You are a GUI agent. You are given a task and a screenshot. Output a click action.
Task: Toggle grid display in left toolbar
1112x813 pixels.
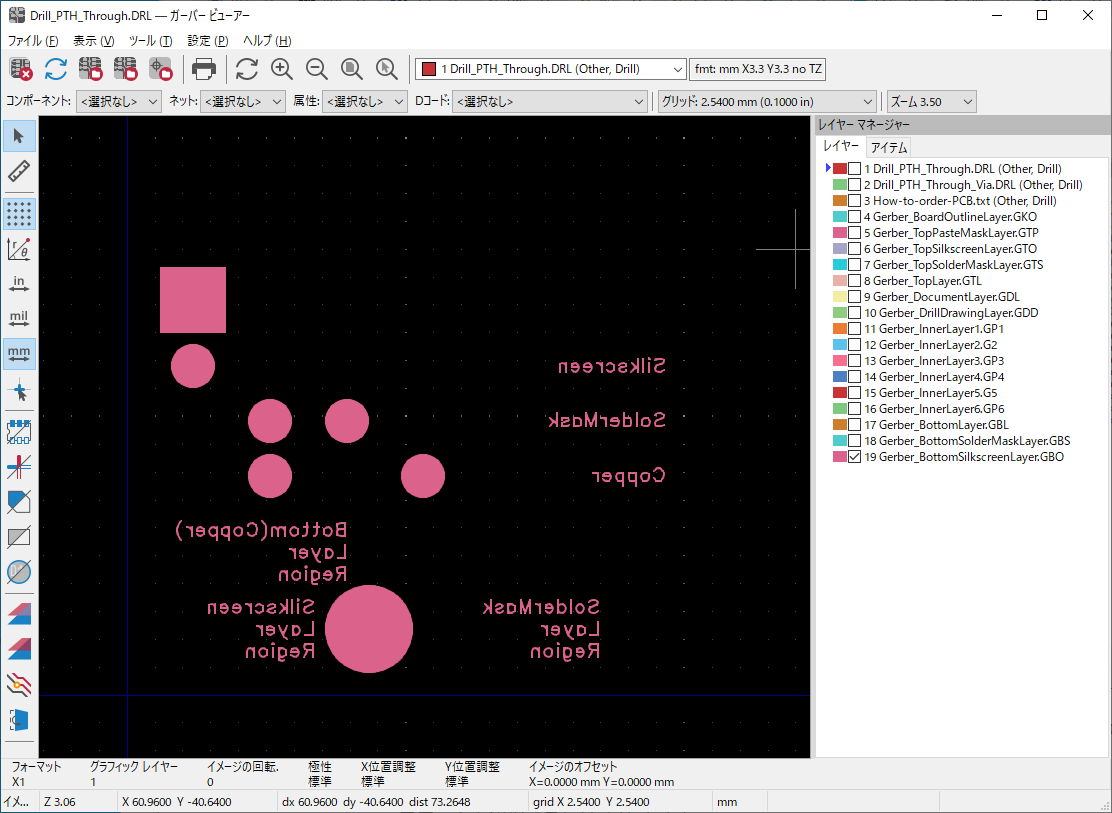pyautogui.click(x=19, y=214)
